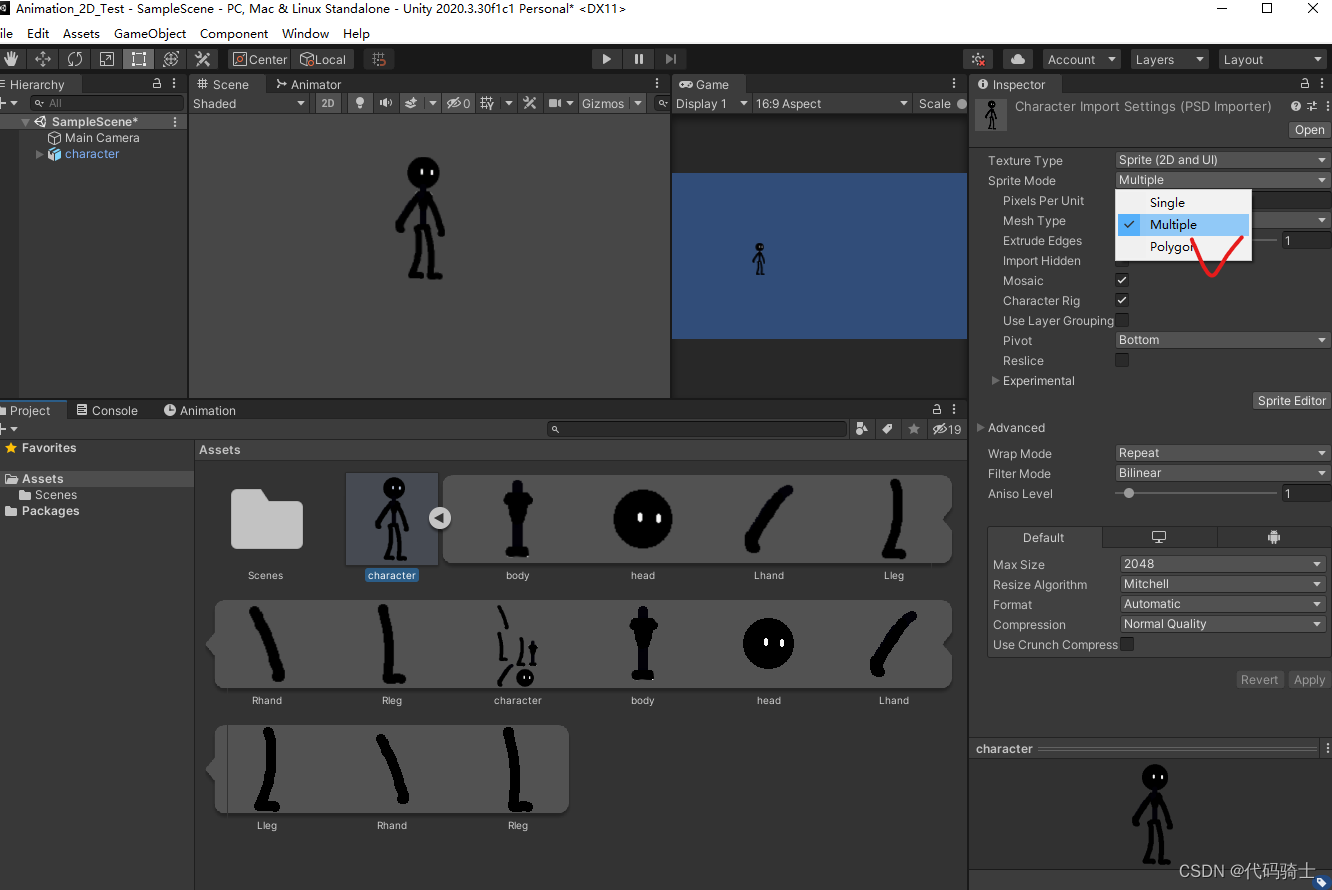Open the Pivot dropdown set to Bottom
The height and width of the screenshot is (890, 1332).
[1221, 340]
